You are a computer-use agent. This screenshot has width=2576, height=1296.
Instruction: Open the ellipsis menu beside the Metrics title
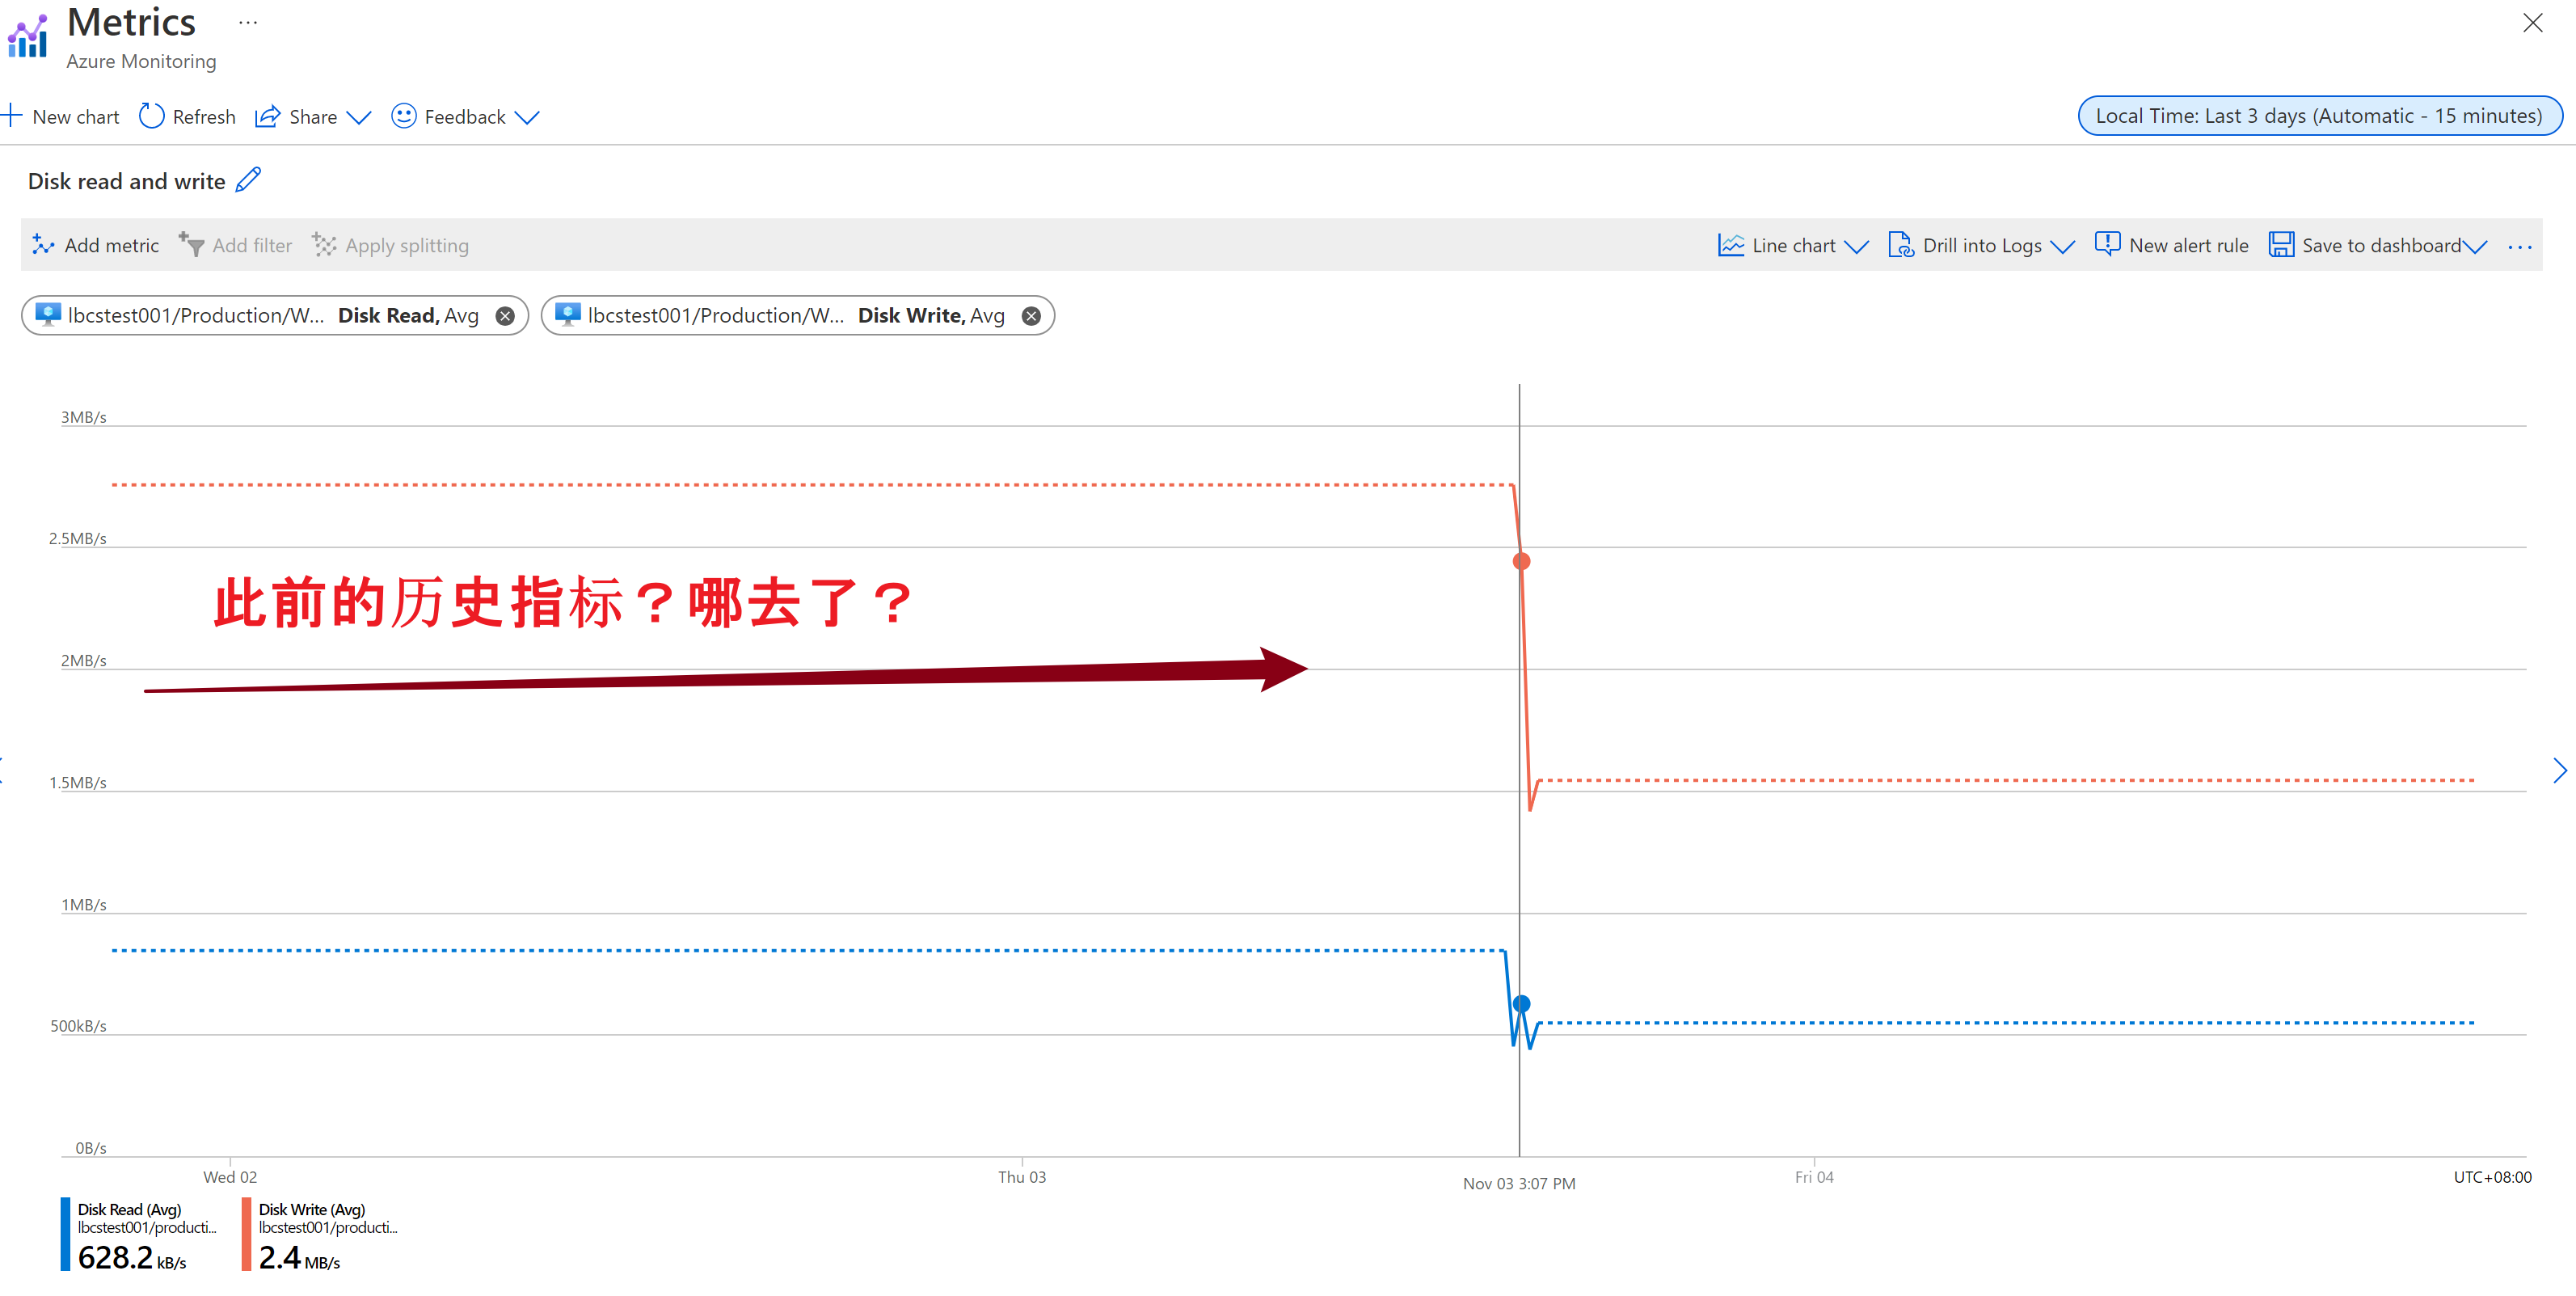(x=248, y=22)
